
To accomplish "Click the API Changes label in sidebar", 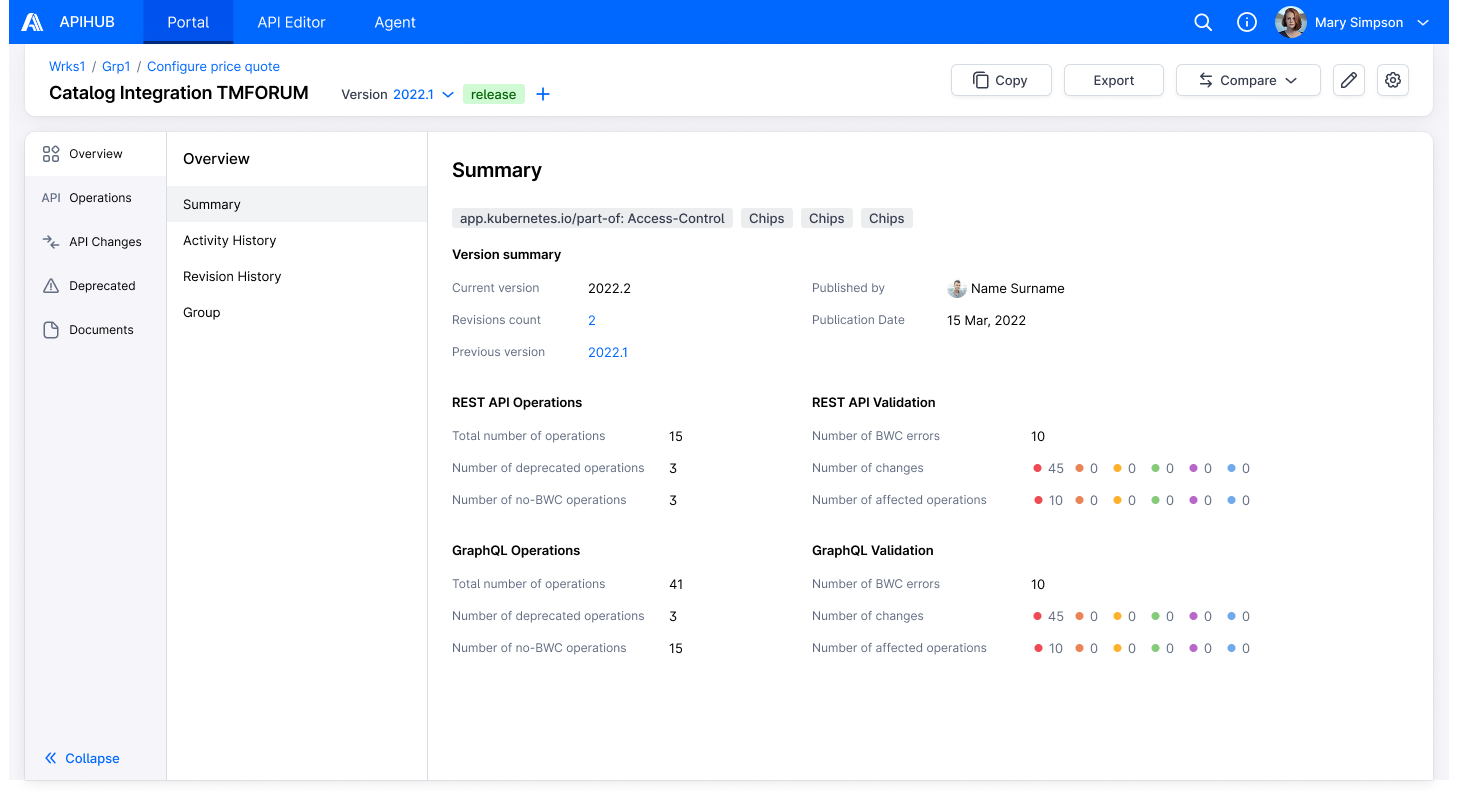I will 105,242.
